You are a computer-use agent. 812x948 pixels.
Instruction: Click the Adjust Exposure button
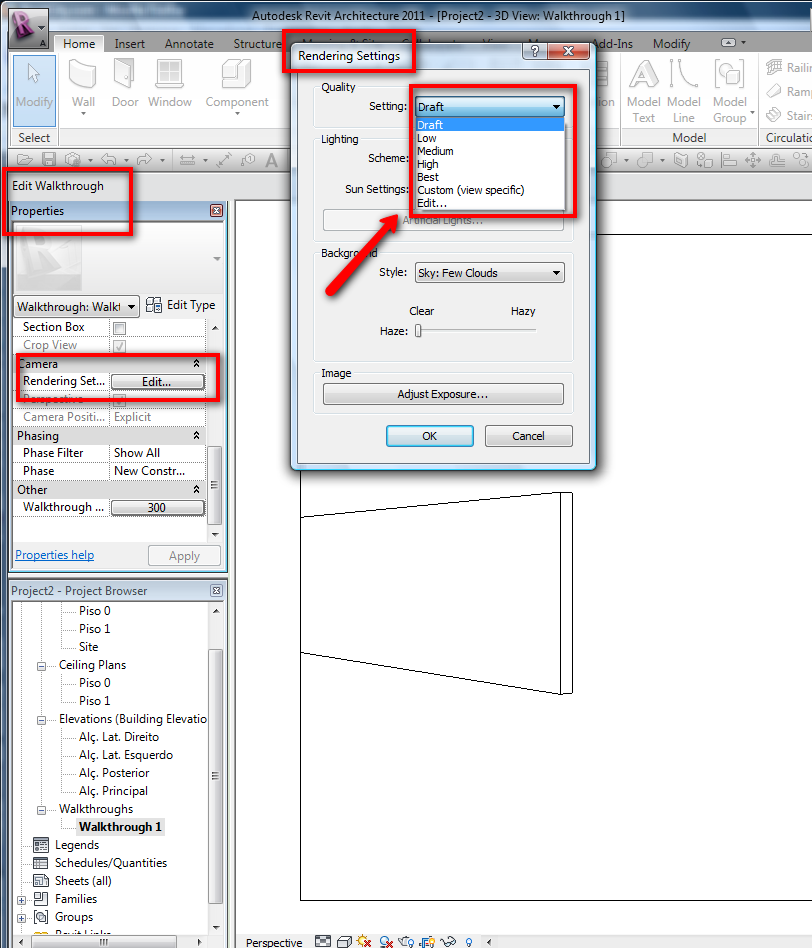click(443, 394)
